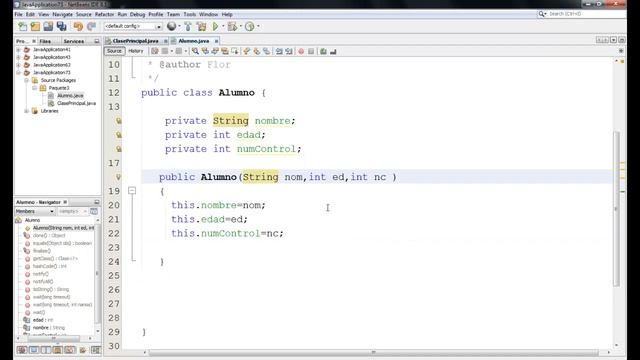Collapse the constructor code fold at line 19
Viewport: 640px width, 360px height.
(x=132, y=191)
